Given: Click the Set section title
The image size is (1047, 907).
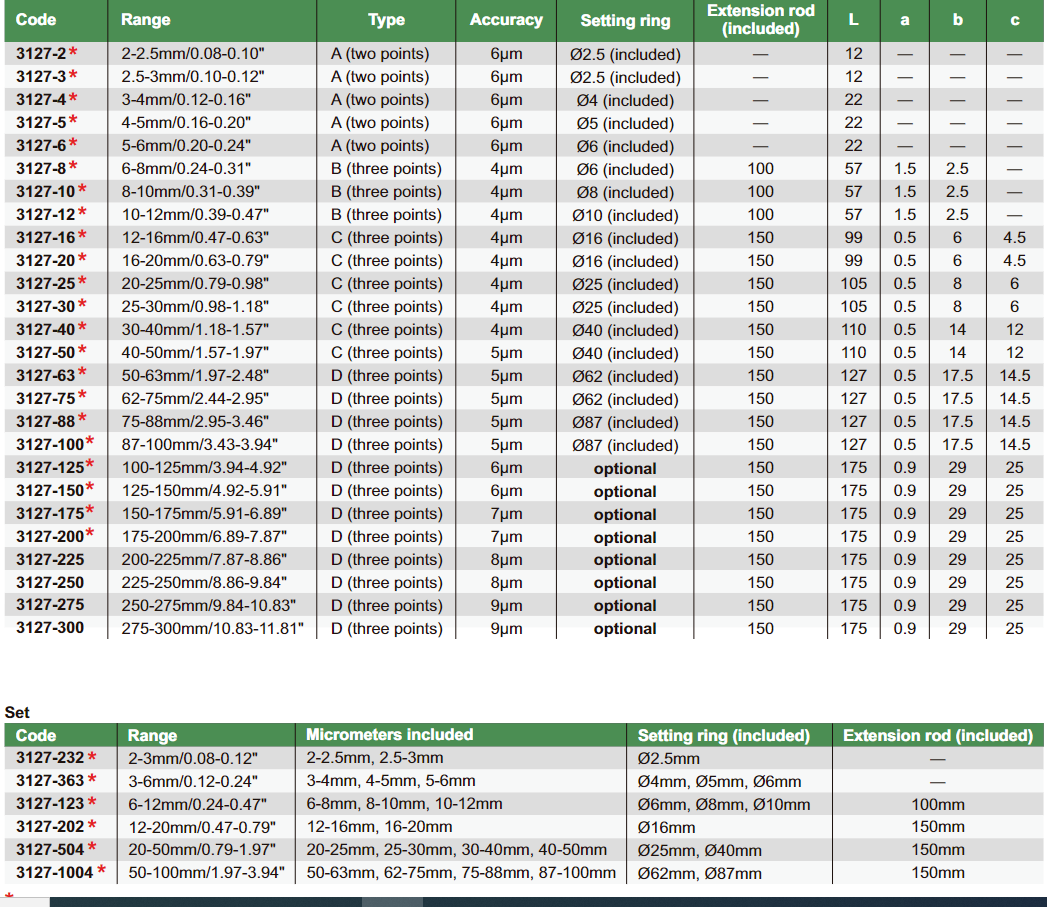Looking at the screenshot, I should [17, 713].
